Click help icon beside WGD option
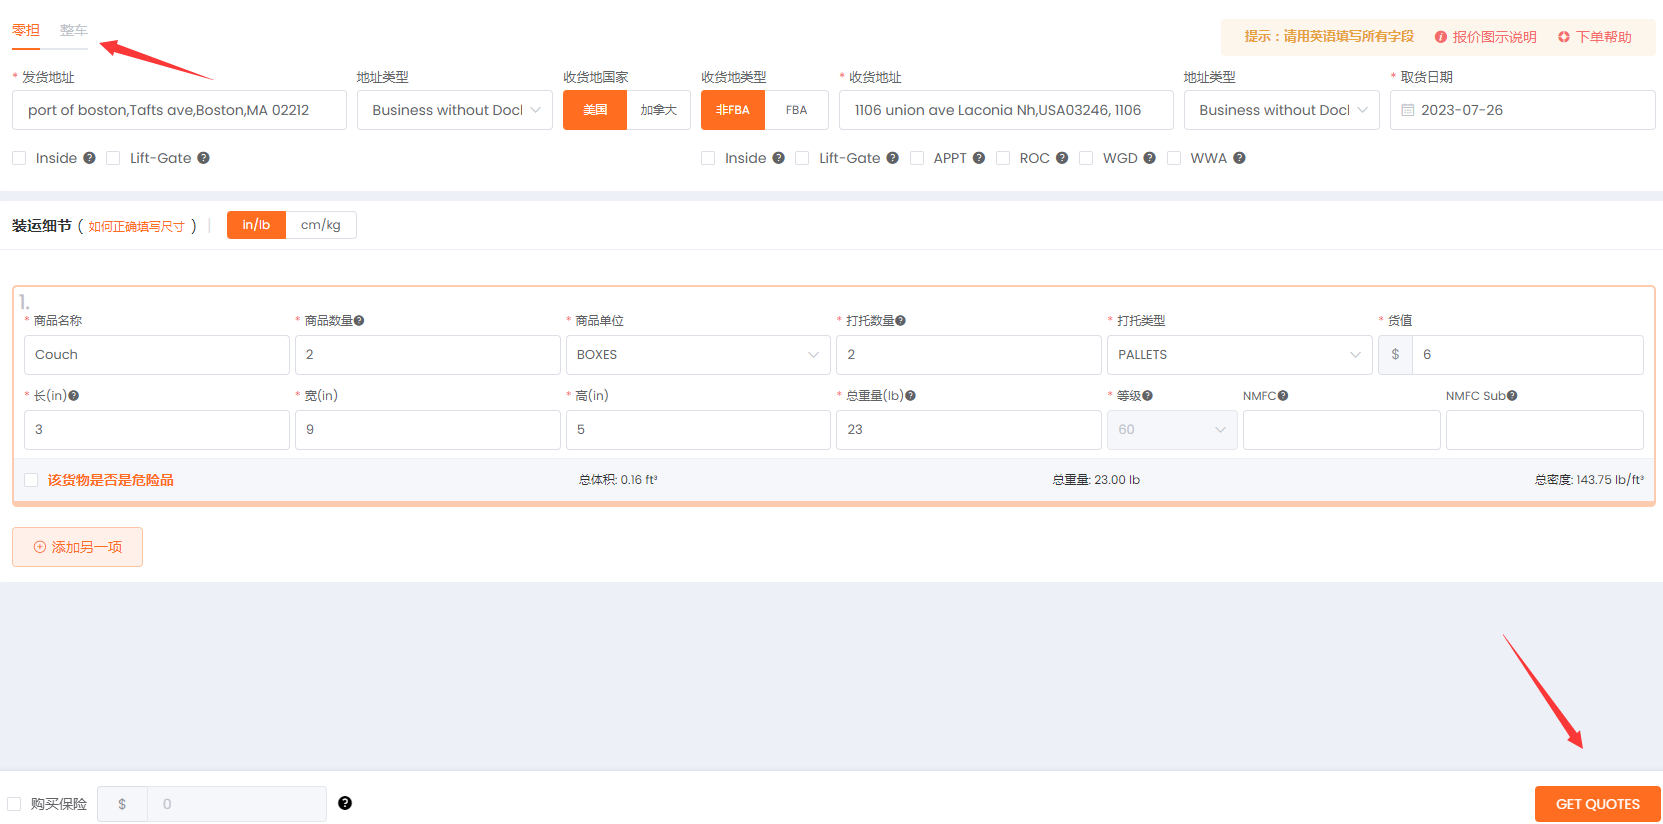The image size is (1663, 824). click(x=1149, y=158)
